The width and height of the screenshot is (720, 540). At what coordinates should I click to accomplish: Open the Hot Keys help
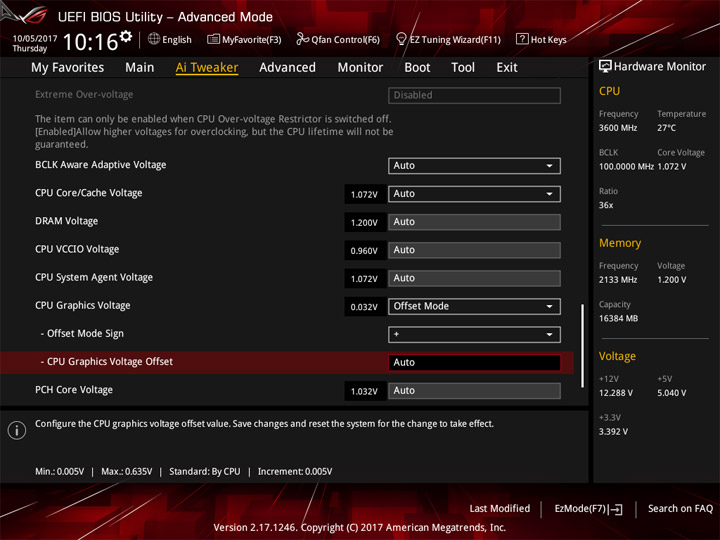pos(541,39)
